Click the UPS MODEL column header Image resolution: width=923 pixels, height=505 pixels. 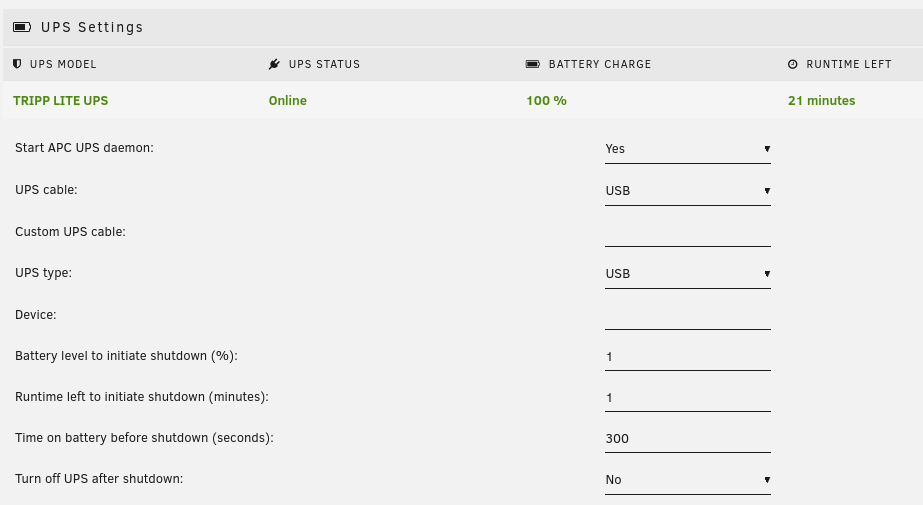63,64
